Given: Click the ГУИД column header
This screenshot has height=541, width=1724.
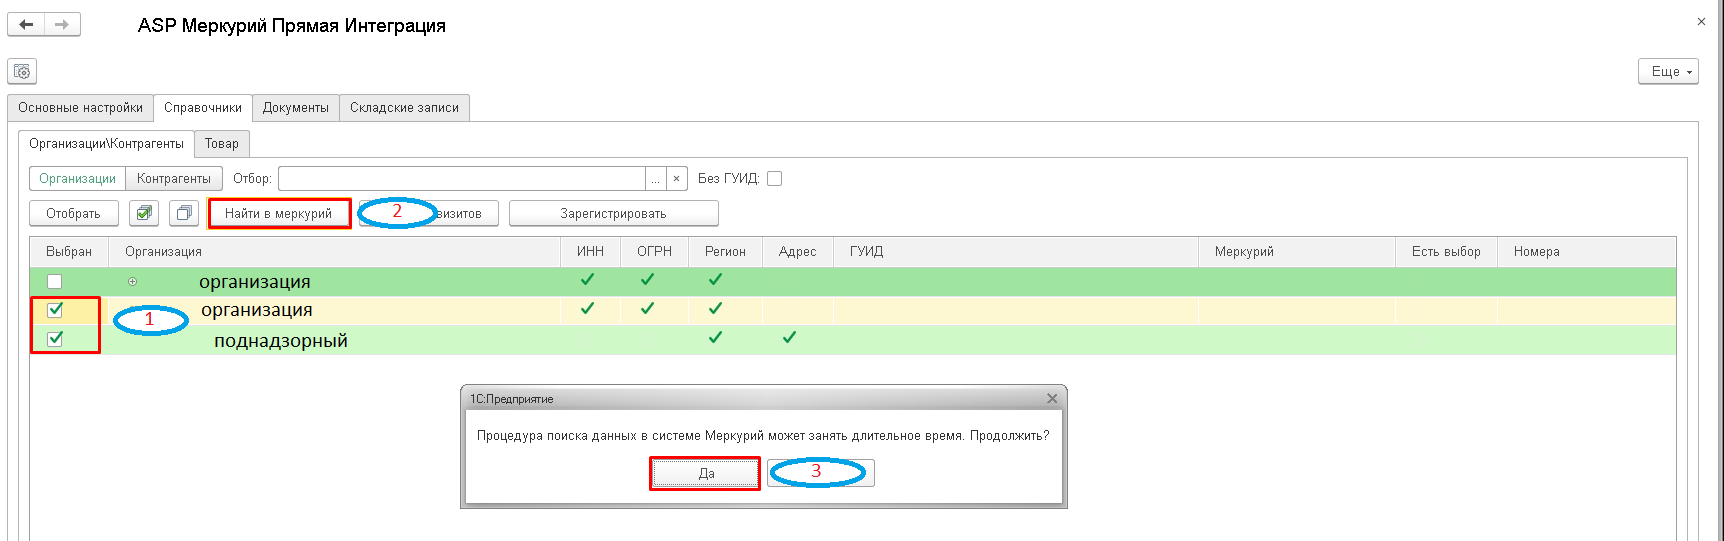Looking at the screenshot, I should click(1016, 251).
